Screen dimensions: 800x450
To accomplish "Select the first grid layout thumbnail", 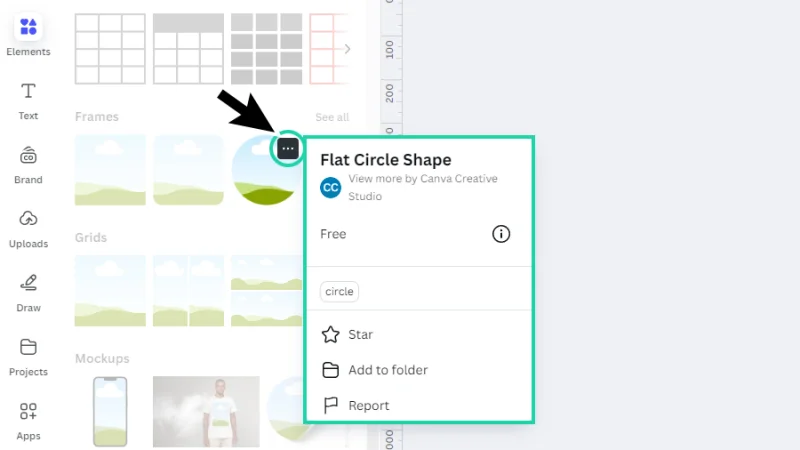I will [110, 290].
